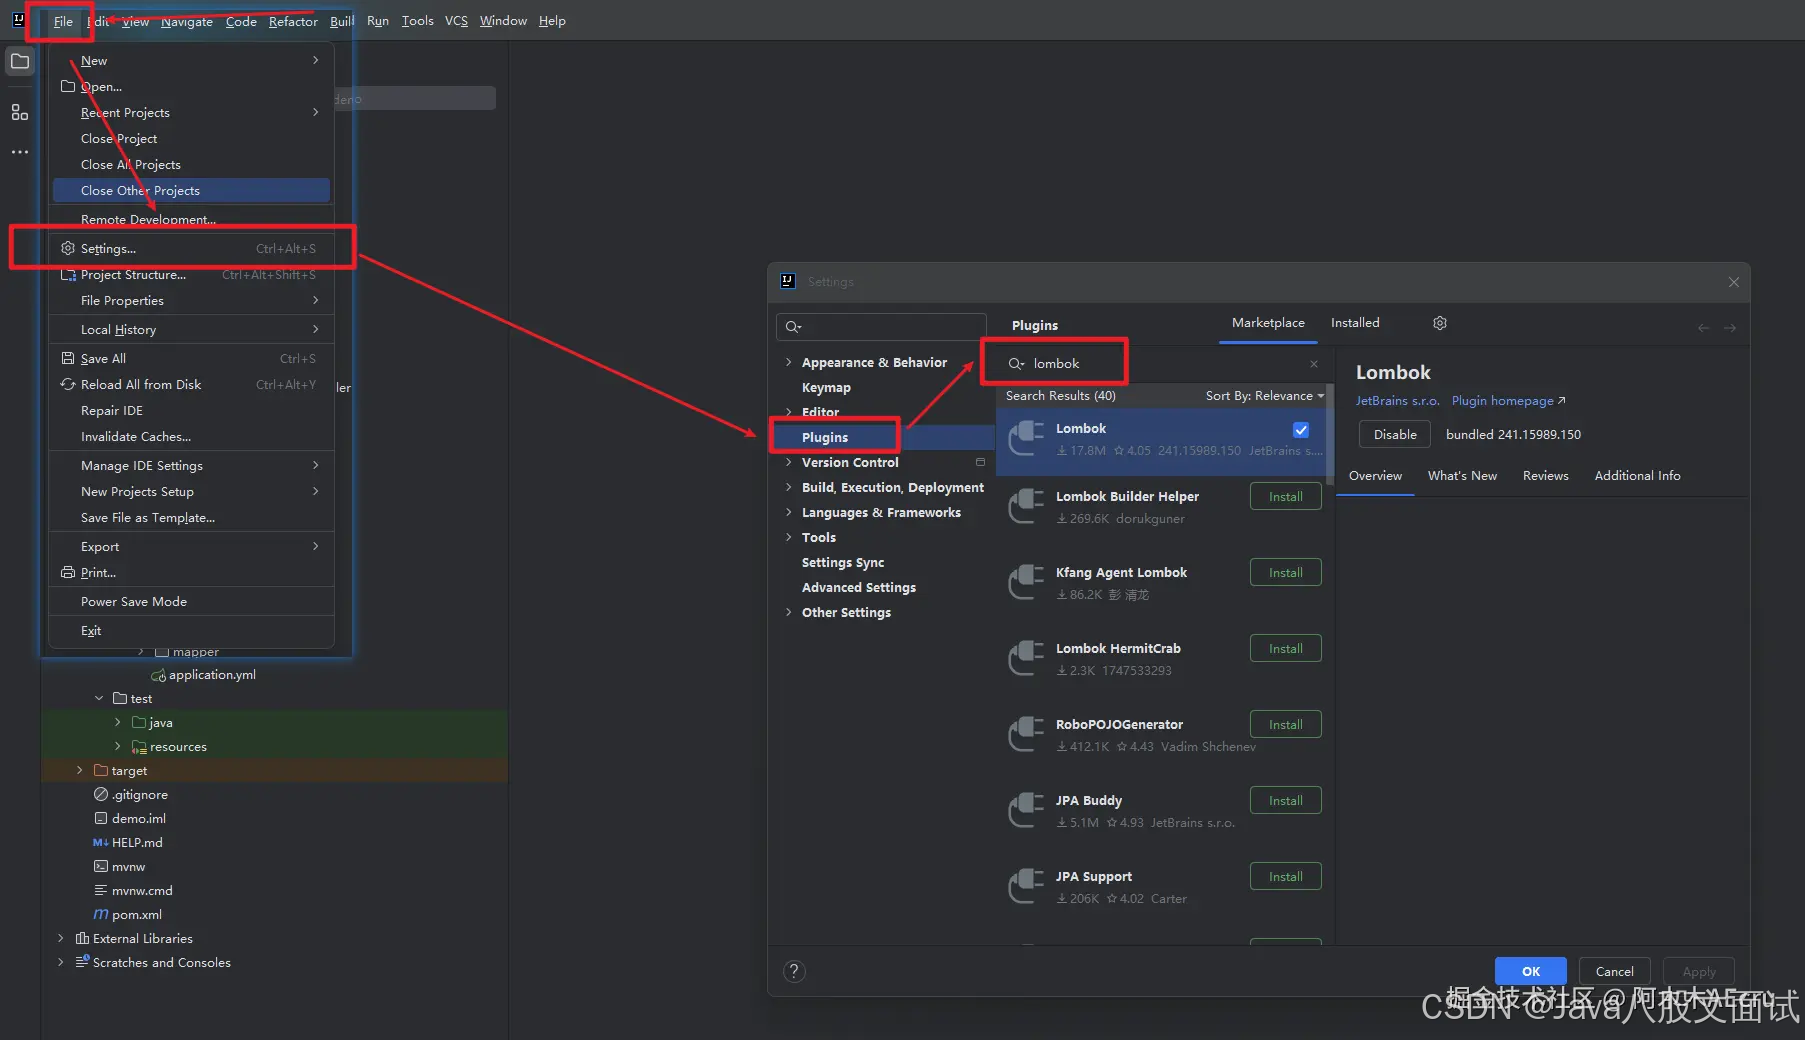Click the settings search magnifier icon

coord(793,327)
